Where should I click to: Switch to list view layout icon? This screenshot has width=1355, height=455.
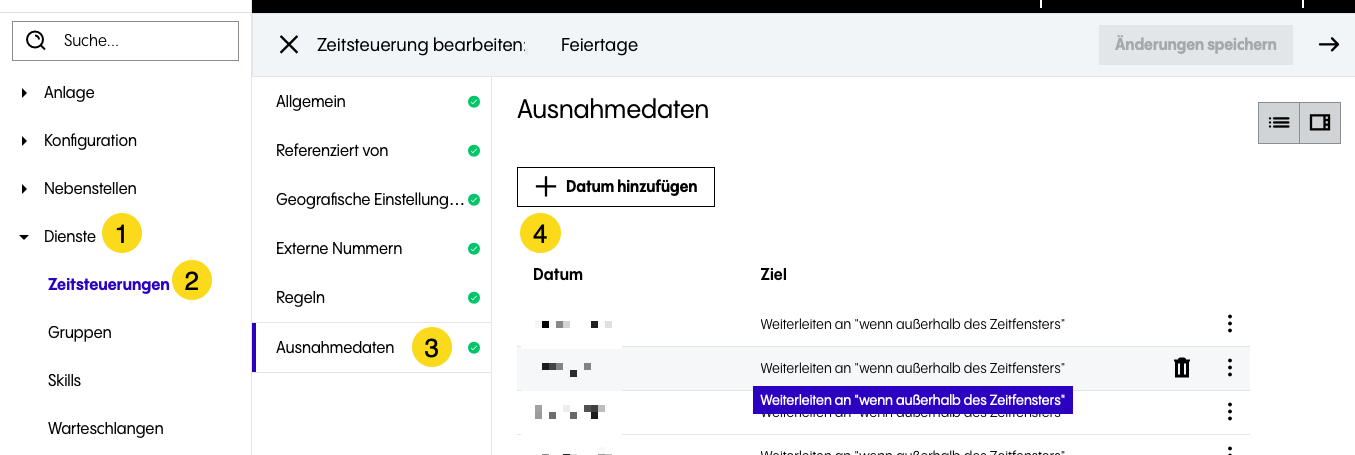click(1278, 123)
